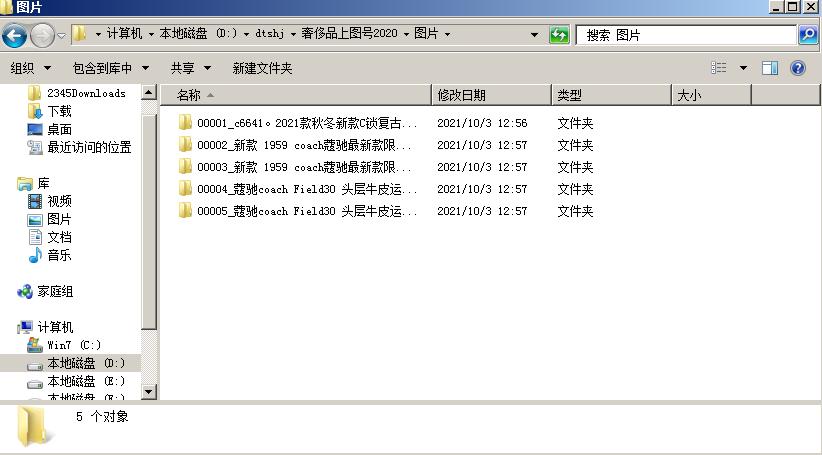Sort by 名称 column header

tap(296, 95)
